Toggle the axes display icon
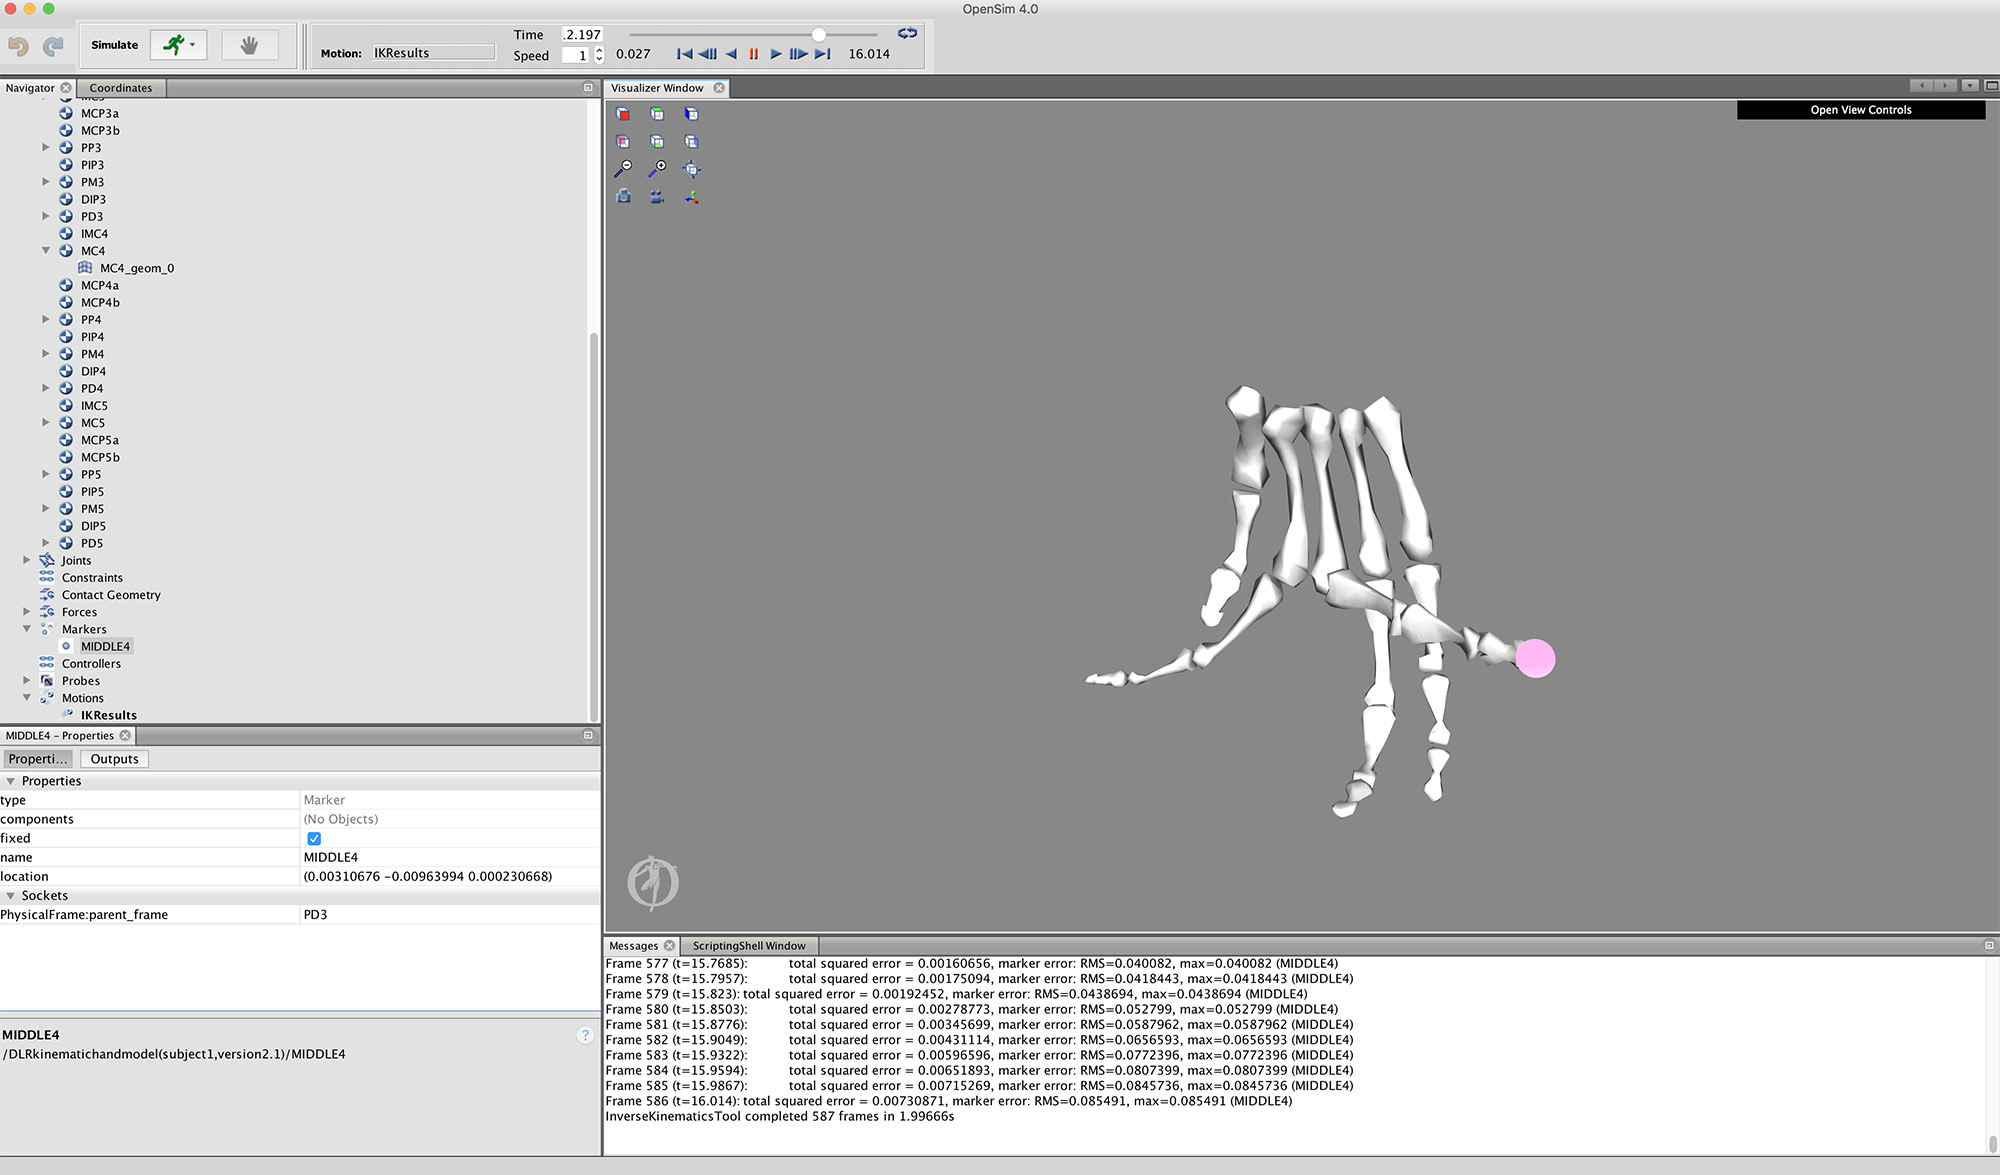The width and height of the screenshot is (2000, 1175). pos(691,197)
